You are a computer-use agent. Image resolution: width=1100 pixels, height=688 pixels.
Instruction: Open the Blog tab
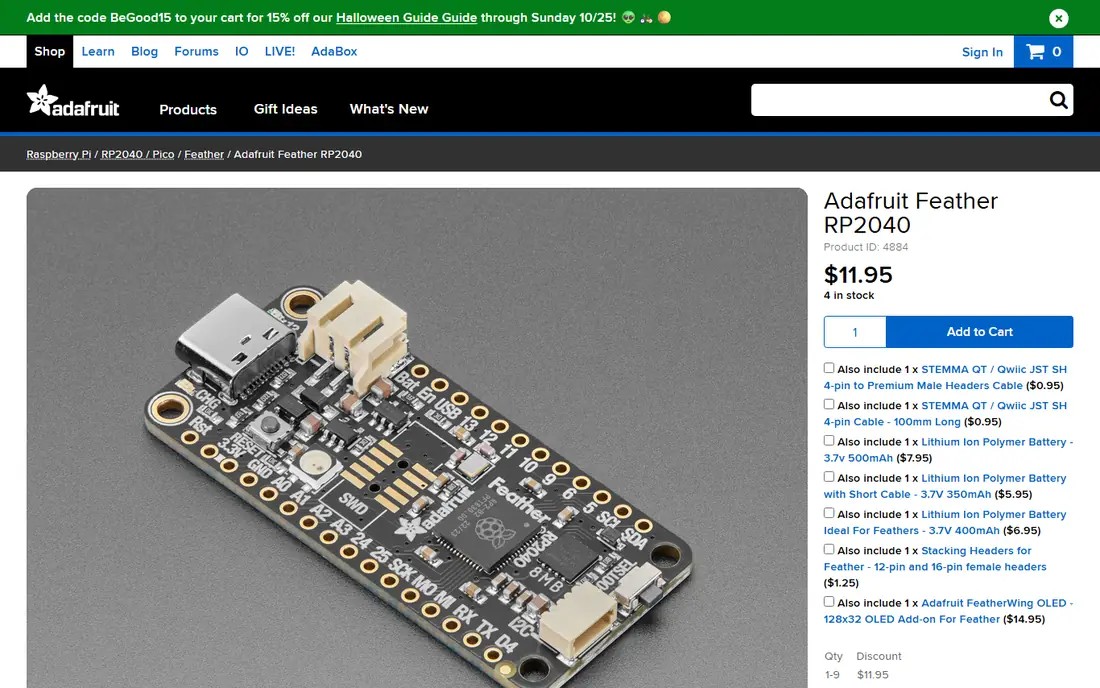(145, 52)
